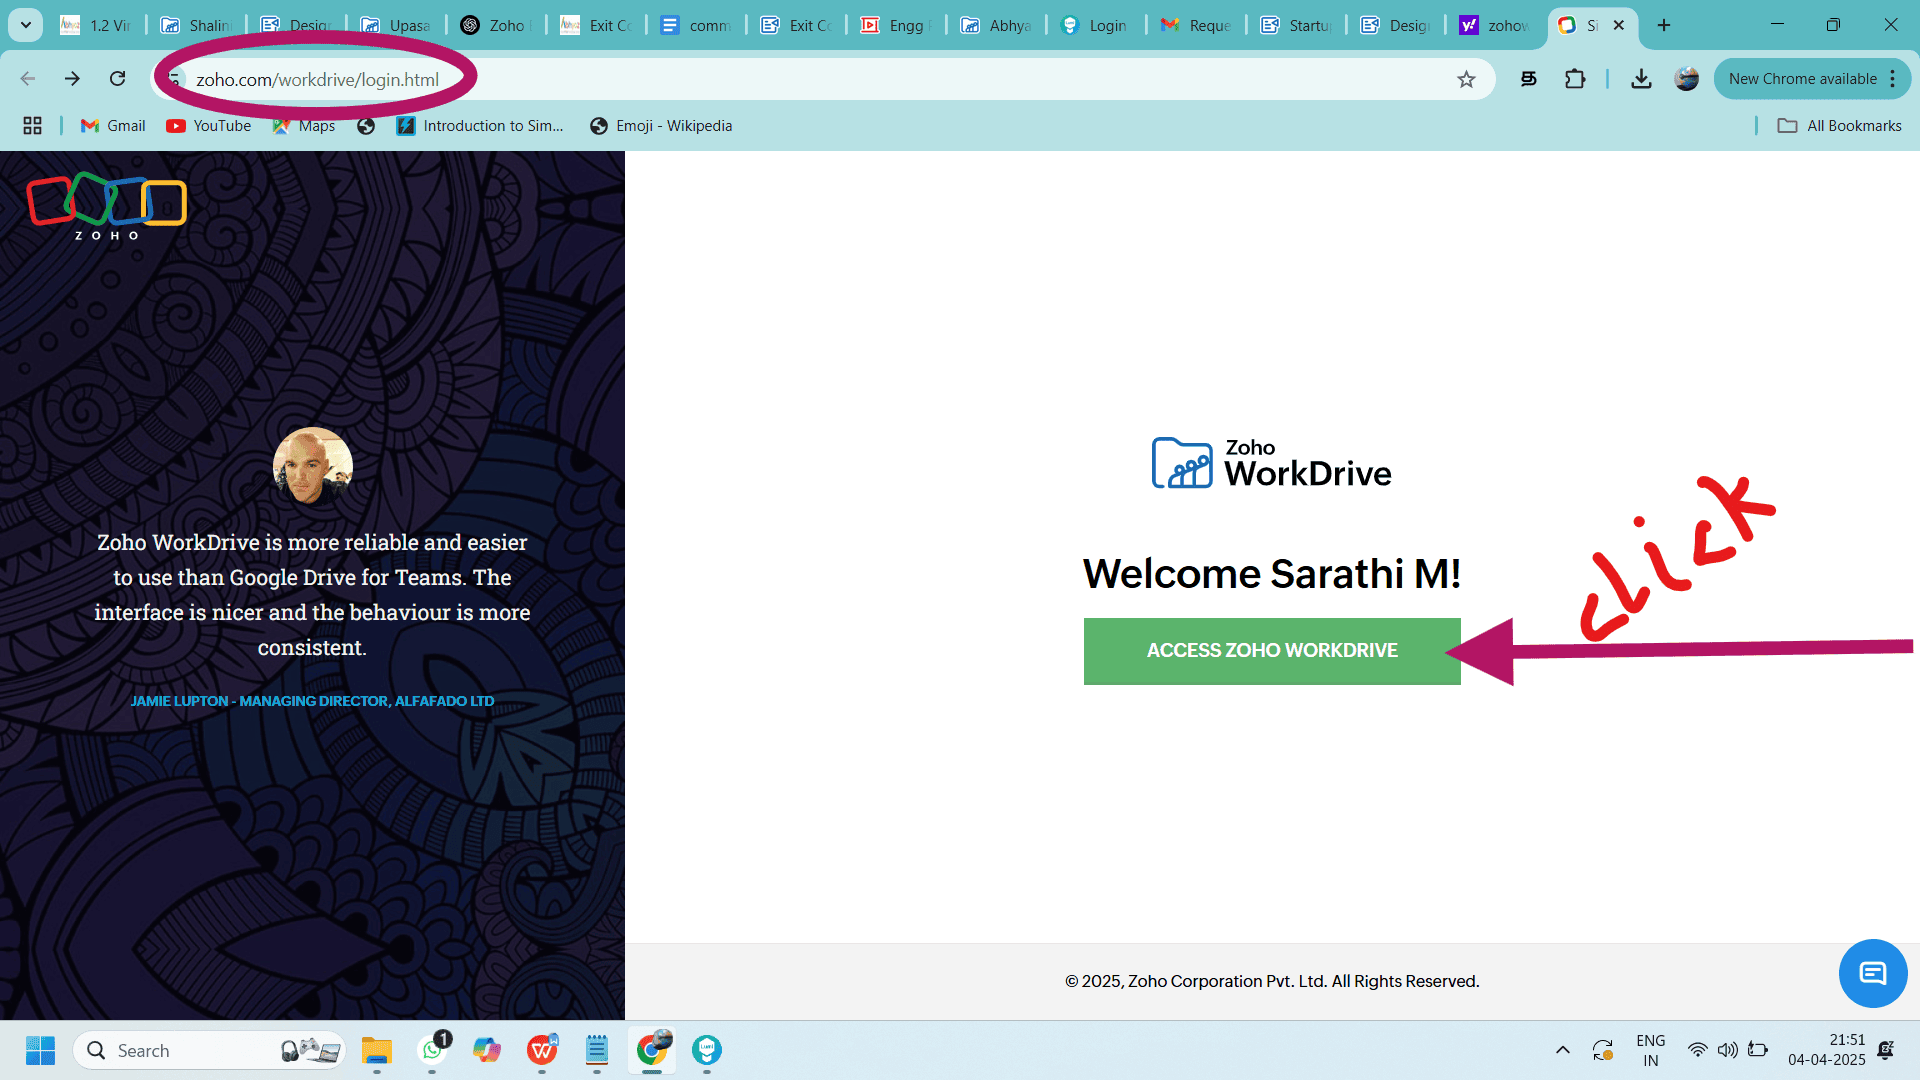Image resolution: width=1920 pixels, height=1080 pixels.
Task: Expand the tab search dropdown arrow
Action: [26, 25]
